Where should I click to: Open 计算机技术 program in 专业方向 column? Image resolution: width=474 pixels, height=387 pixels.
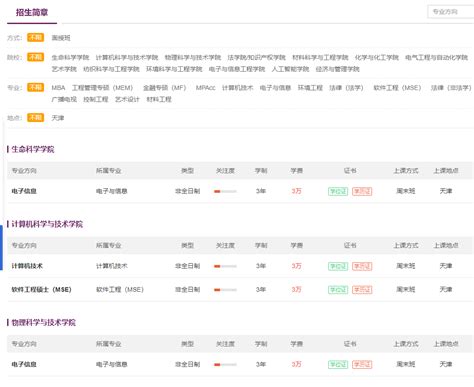coord(27,266)
